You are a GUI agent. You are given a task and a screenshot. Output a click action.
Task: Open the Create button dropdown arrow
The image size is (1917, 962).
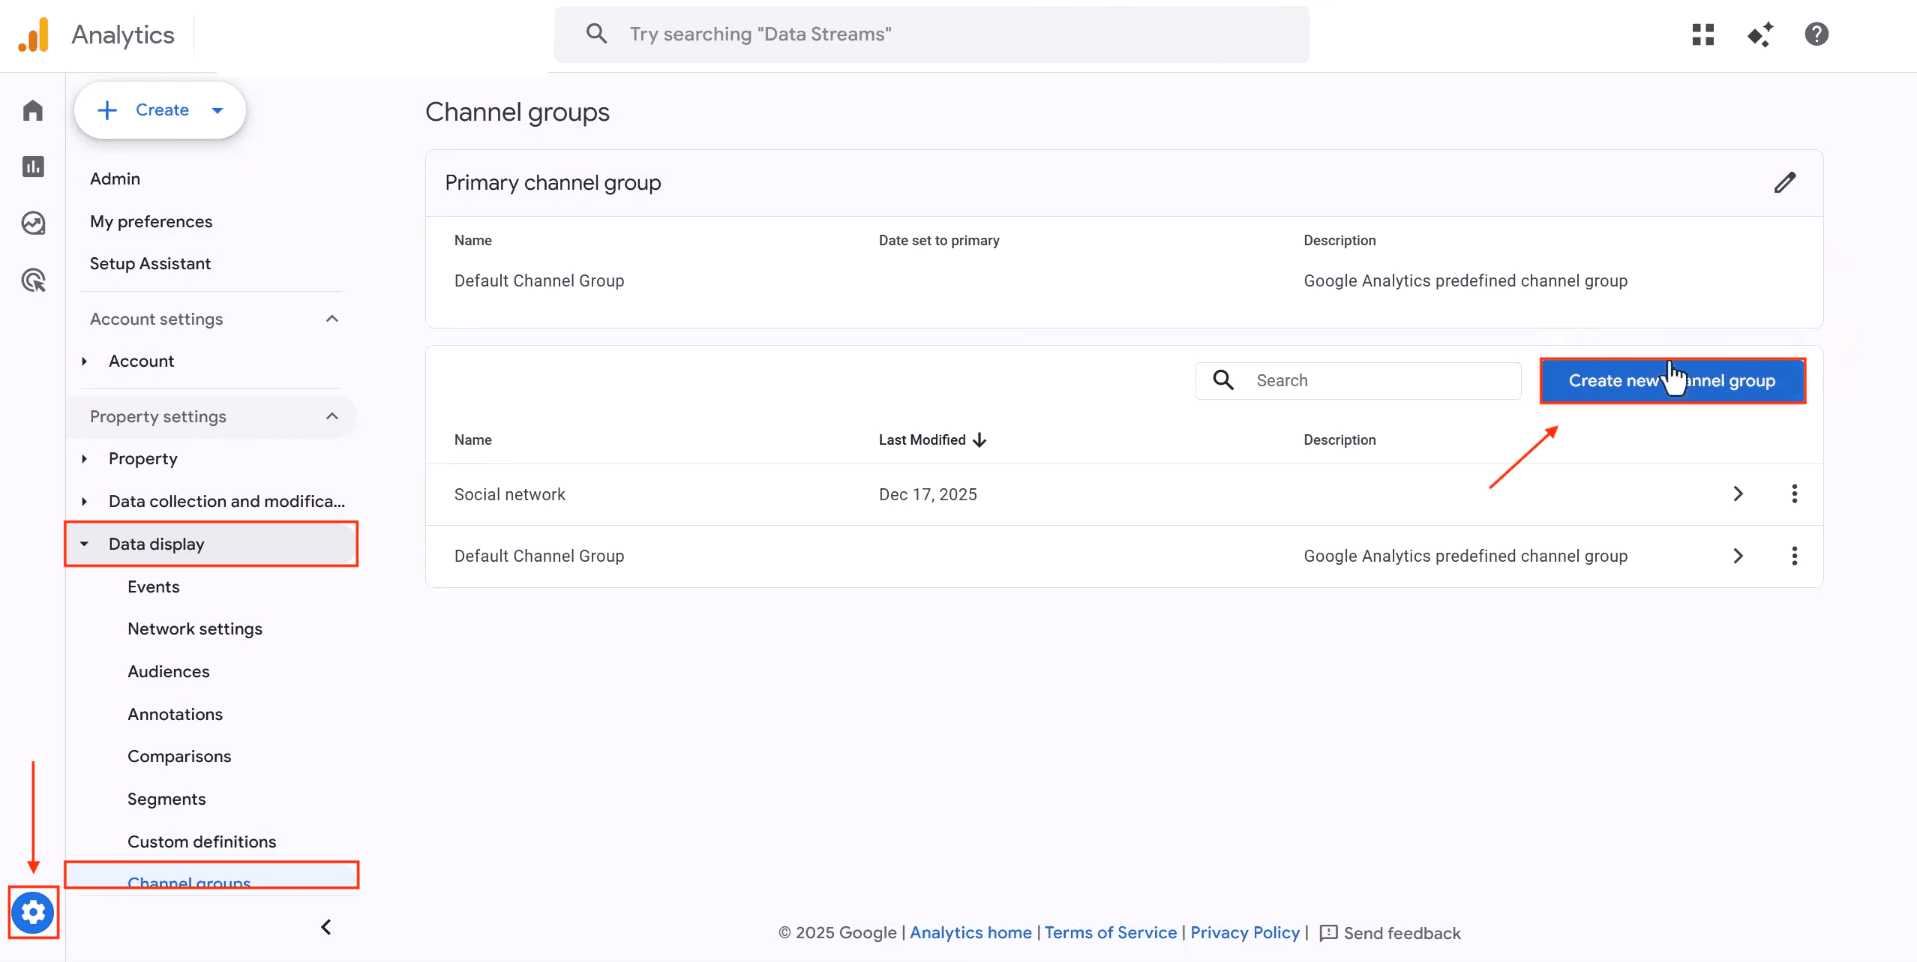coord(218,110)
